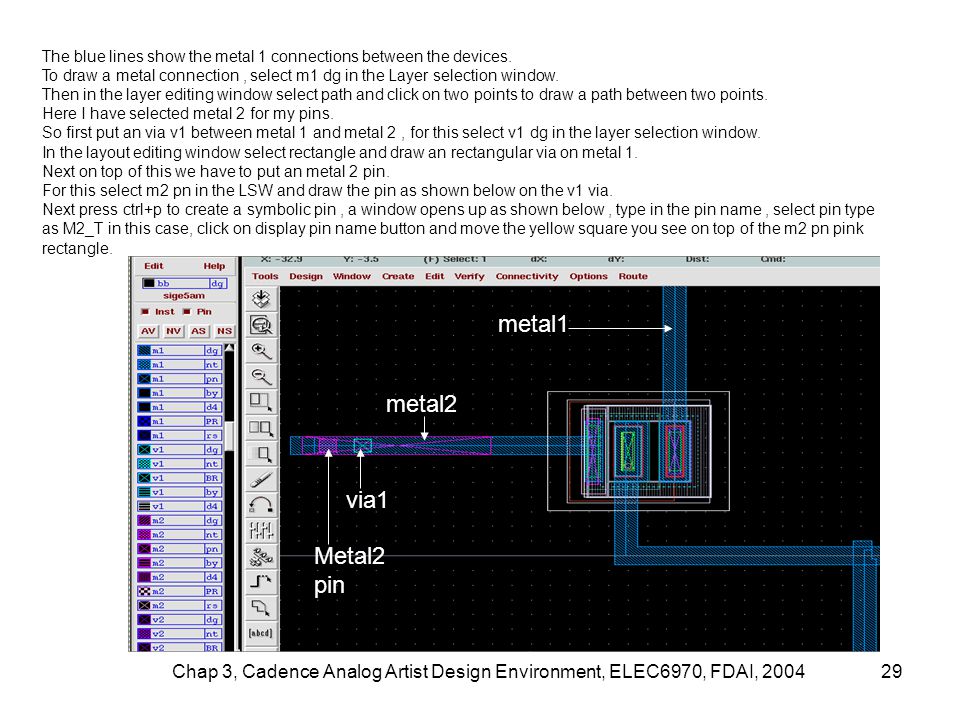Open the Options menu
Image resolution: width=960 pixels, height=720 pixels.
click(x=588, y=276)
